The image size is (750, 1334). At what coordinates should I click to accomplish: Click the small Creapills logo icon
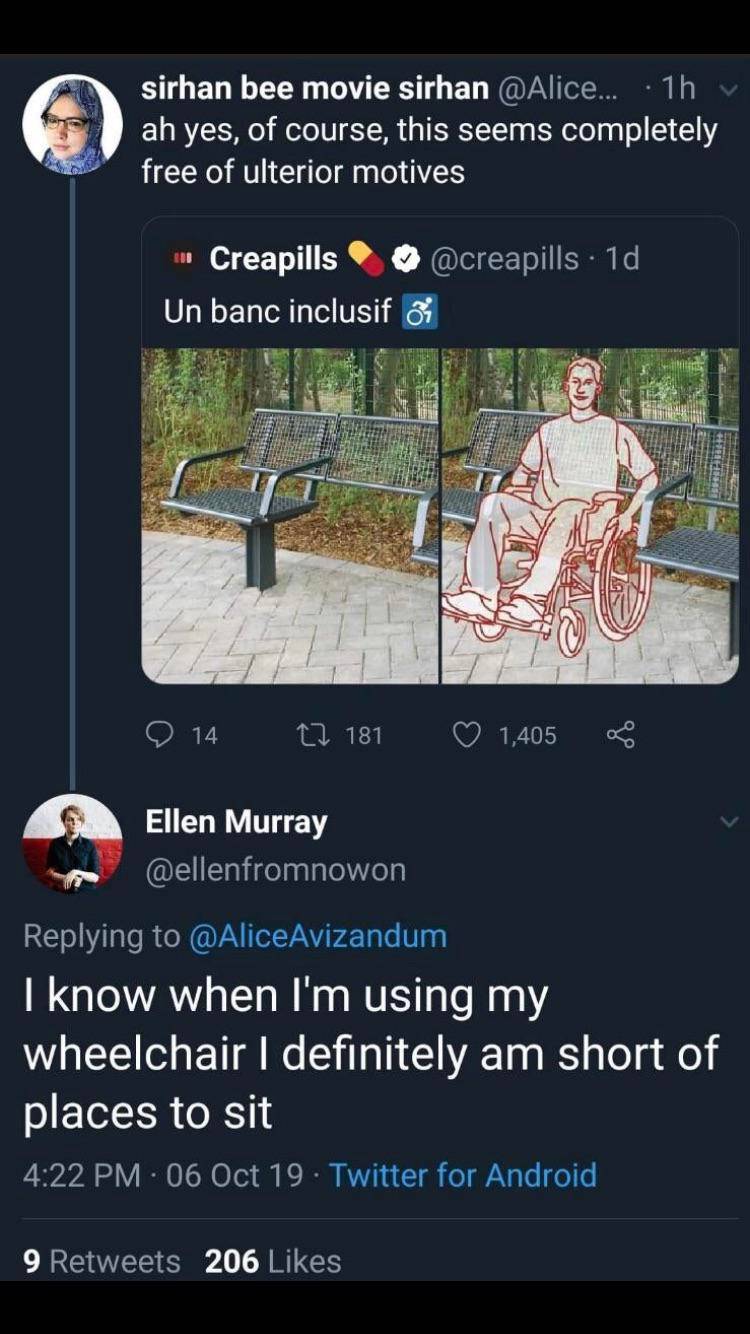click(x=182, y=259)
